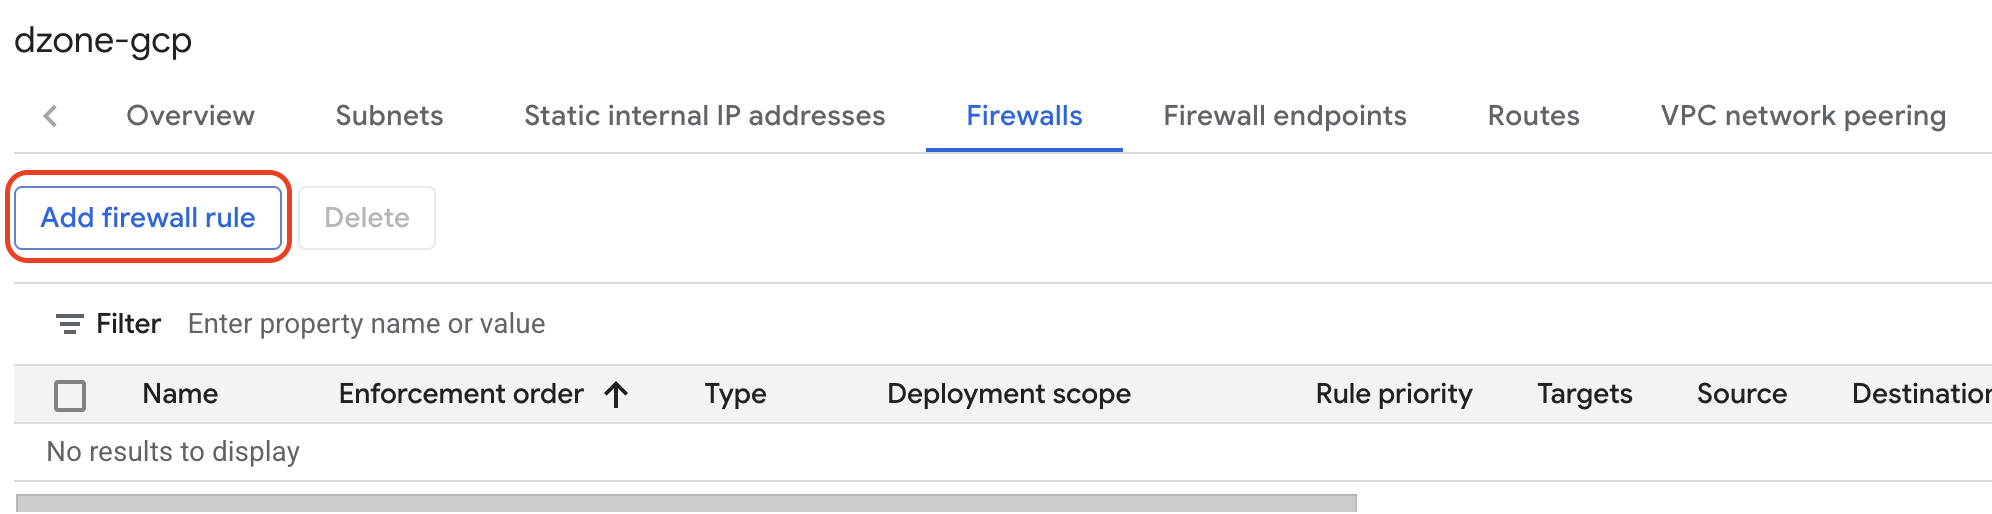Click the Deployment scope column header
The width and height of the screenshot is (1992, 514).
1009,394
